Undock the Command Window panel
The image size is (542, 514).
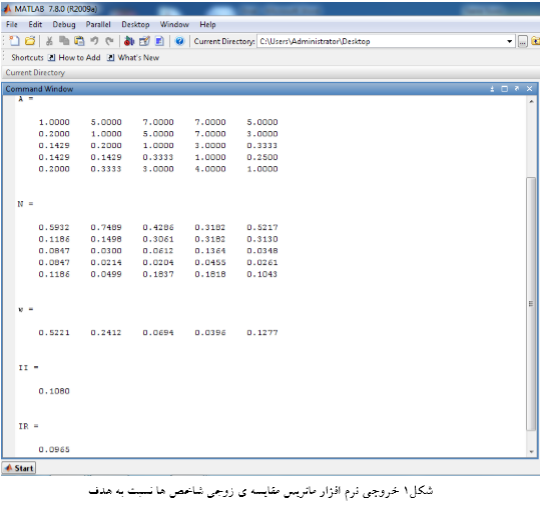tap(517, 89)
